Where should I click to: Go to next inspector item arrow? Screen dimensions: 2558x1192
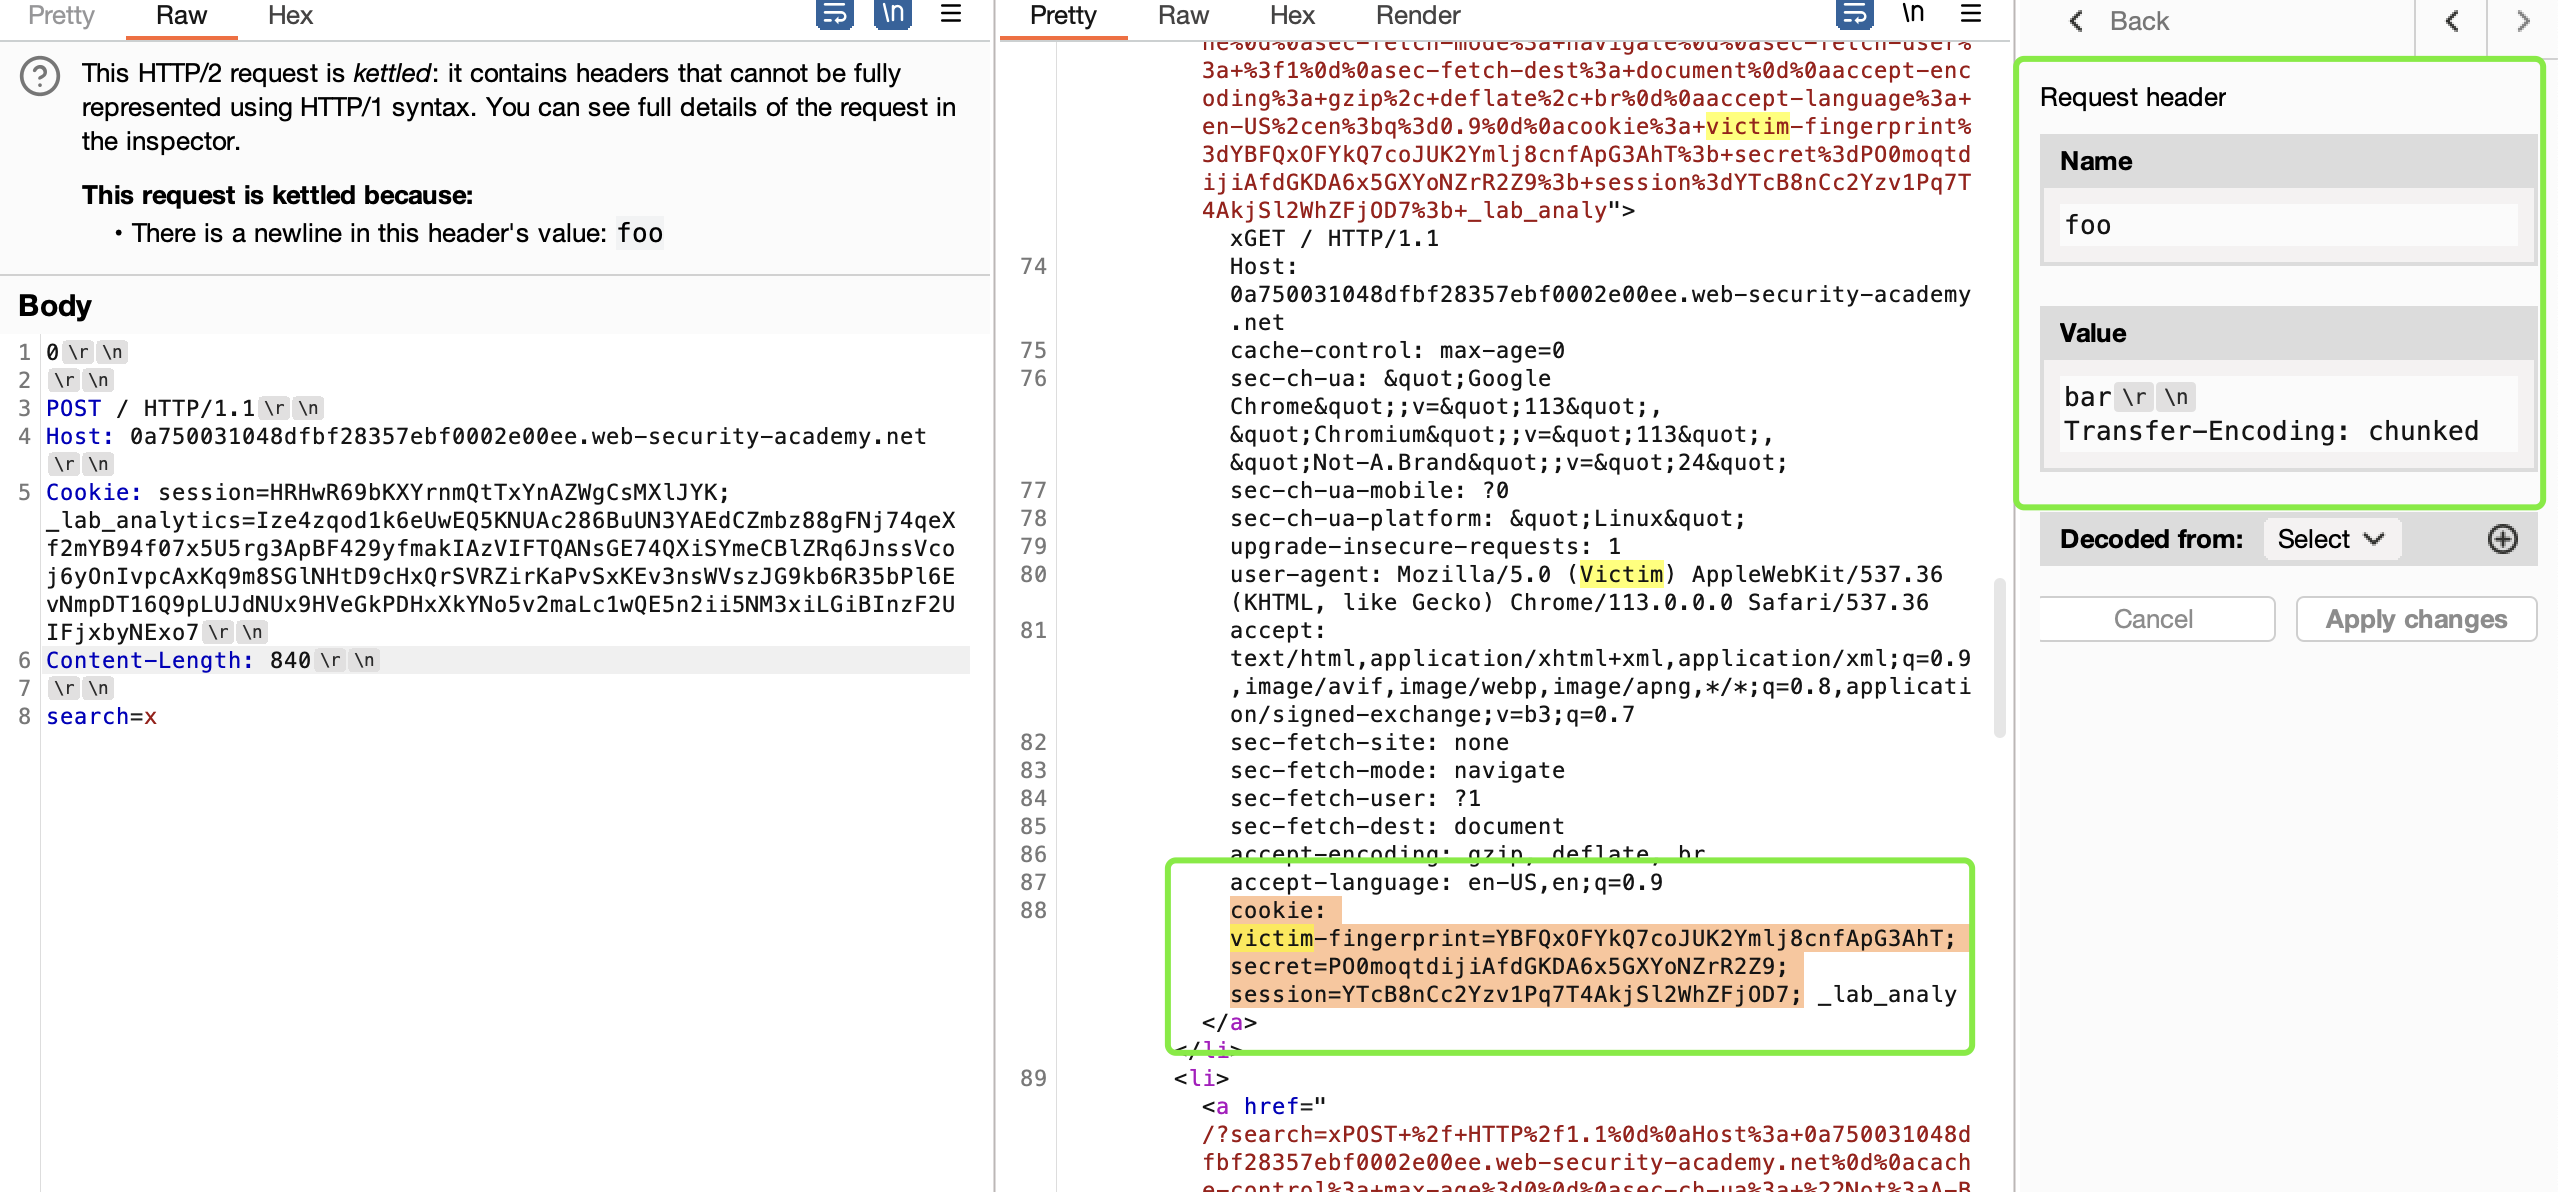[x=2523, y=21]
